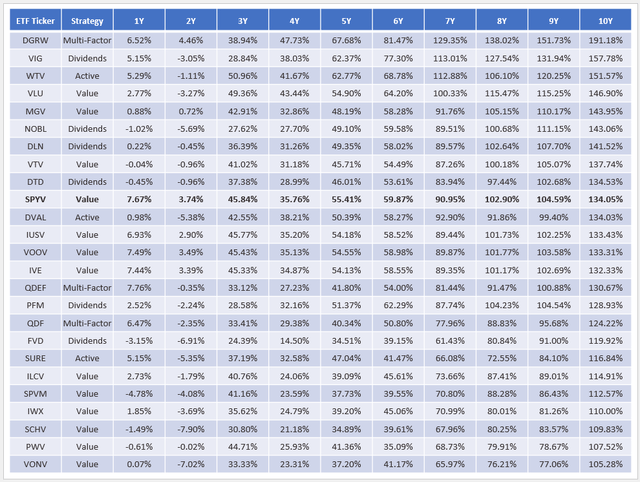Select the SCHV ticker cell
The image size is (640, 482).
[33, 429]
